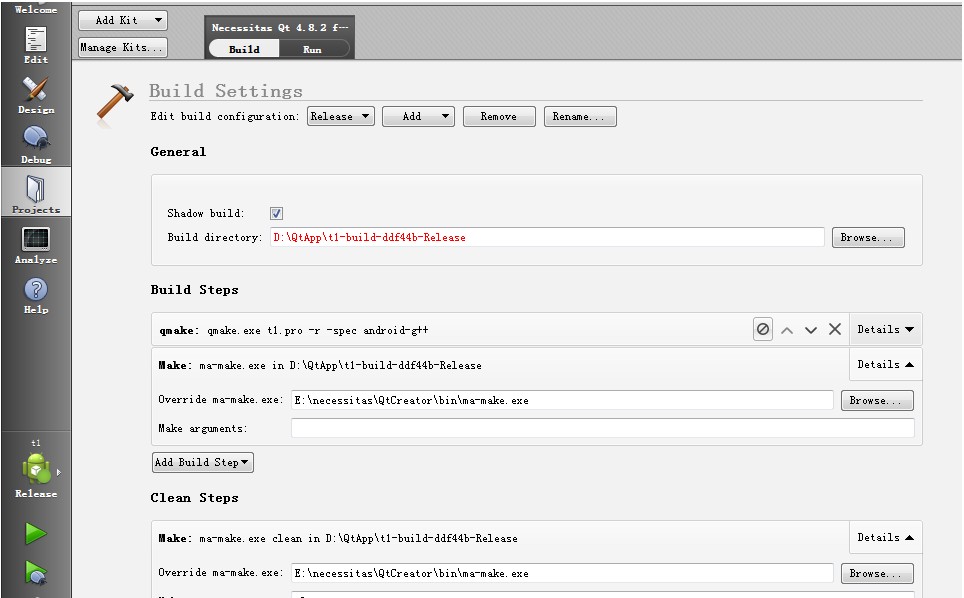Collapse the Make build step Details

pos(885,364)
